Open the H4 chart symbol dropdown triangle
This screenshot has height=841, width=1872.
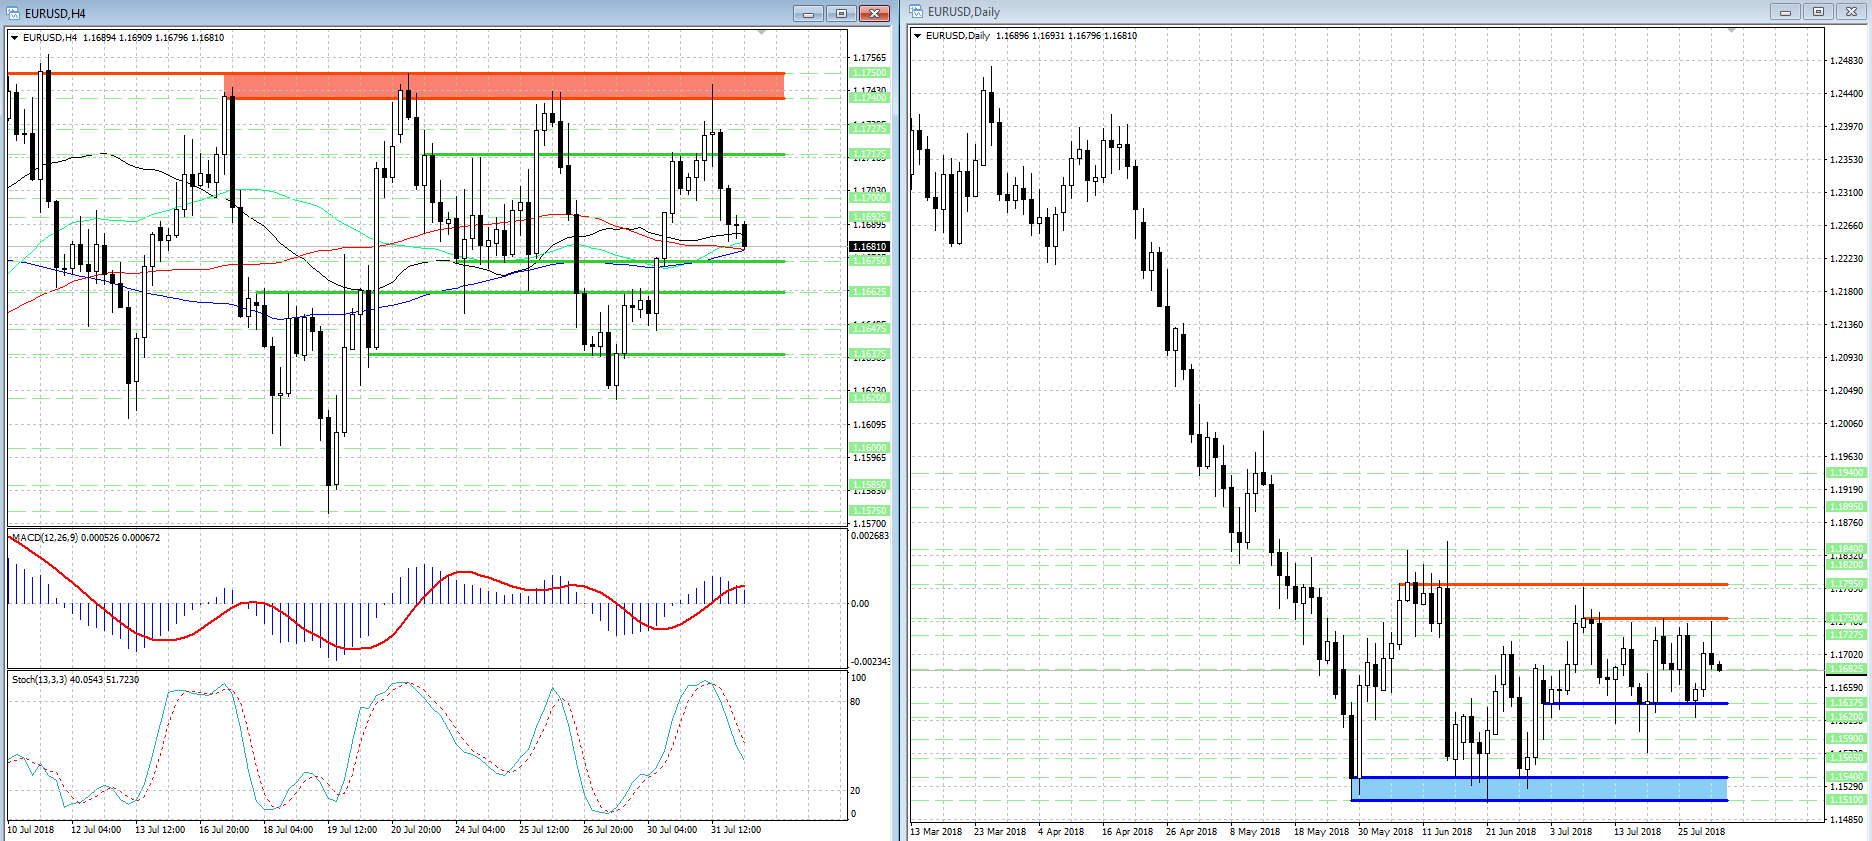click(15, 38)
